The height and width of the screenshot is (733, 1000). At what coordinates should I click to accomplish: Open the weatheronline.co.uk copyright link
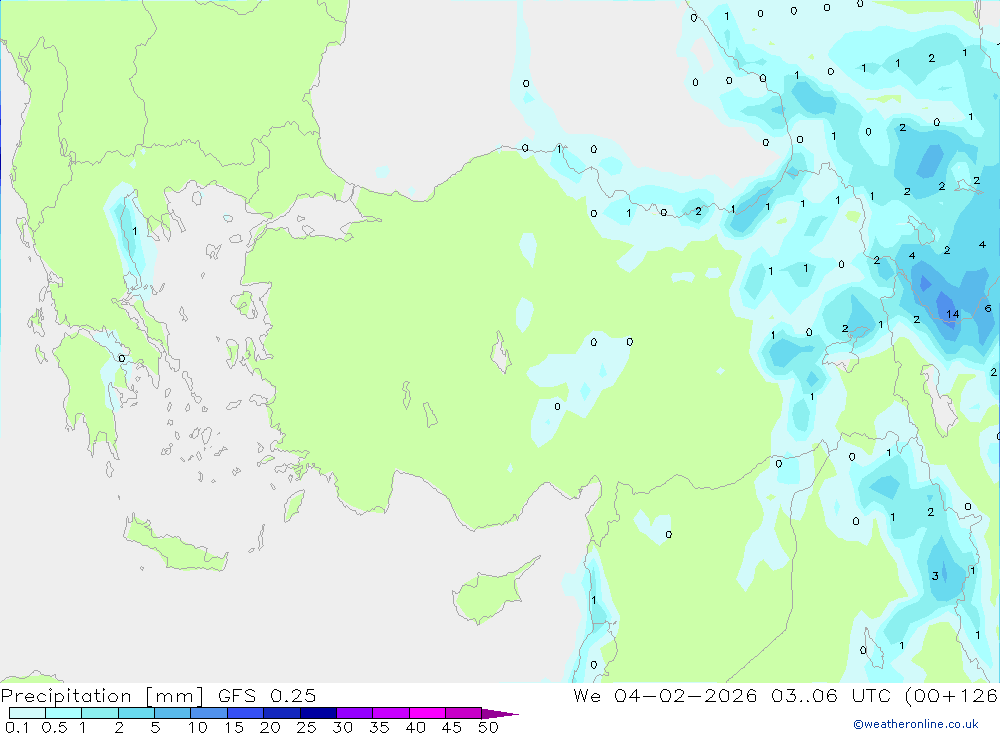click(916, 724)
